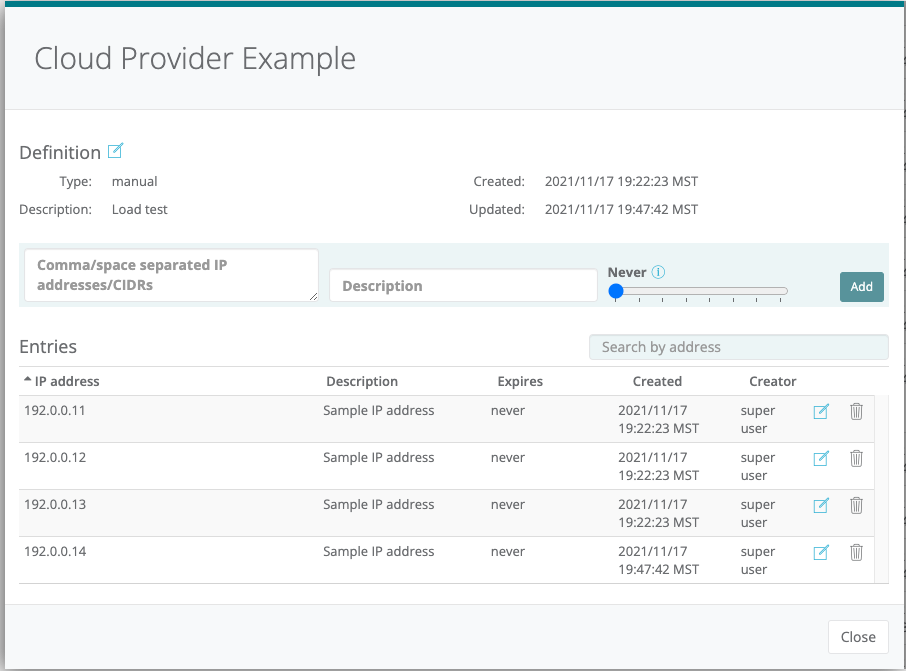The height and width of the screenshot is (671, 906).
Task: Delete the 192.0.0.12 entry
Action: pyautogui.click(x=856, y=458)
